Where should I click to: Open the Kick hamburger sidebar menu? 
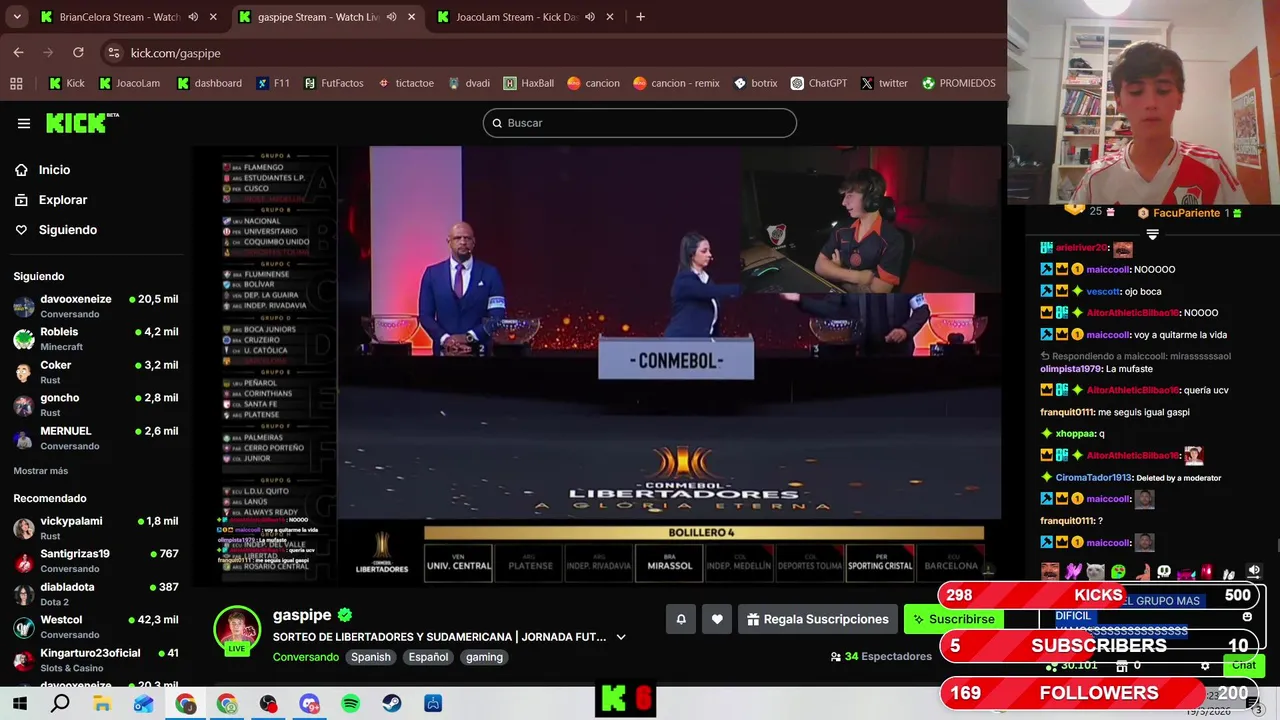pyautogui.click(x=24, y=123)
